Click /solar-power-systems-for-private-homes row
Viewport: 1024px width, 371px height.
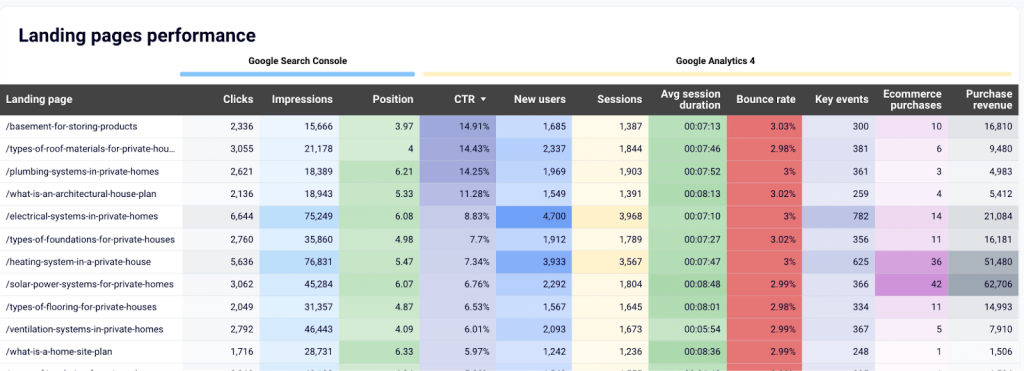pos(512,284)
